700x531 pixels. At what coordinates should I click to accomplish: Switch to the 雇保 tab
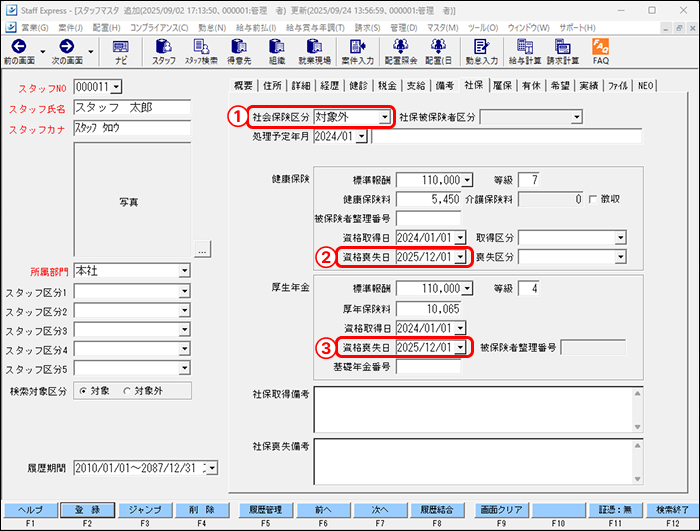point(502,85)
